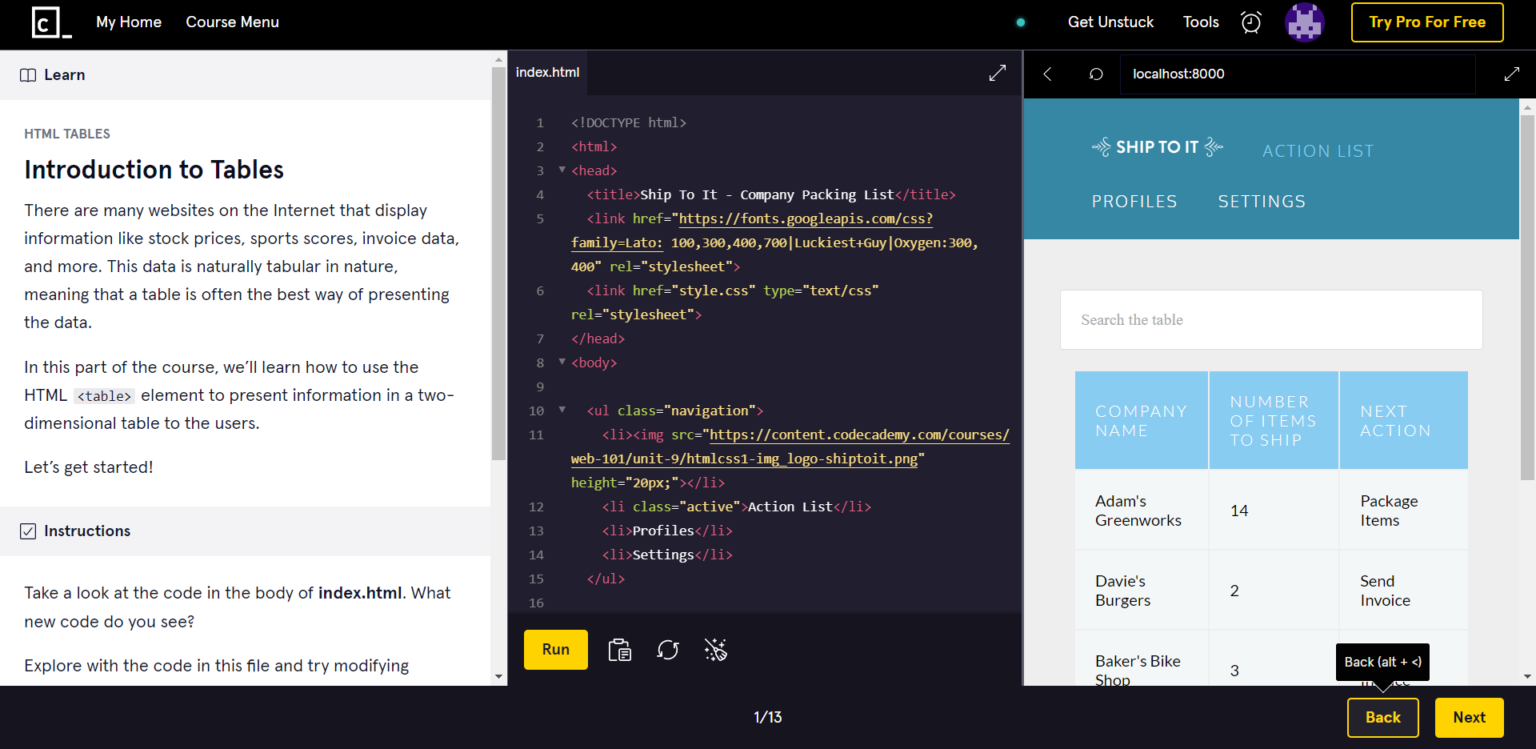
Task: Prettify code with the broom icon
Action: click(x=715, y=650)
